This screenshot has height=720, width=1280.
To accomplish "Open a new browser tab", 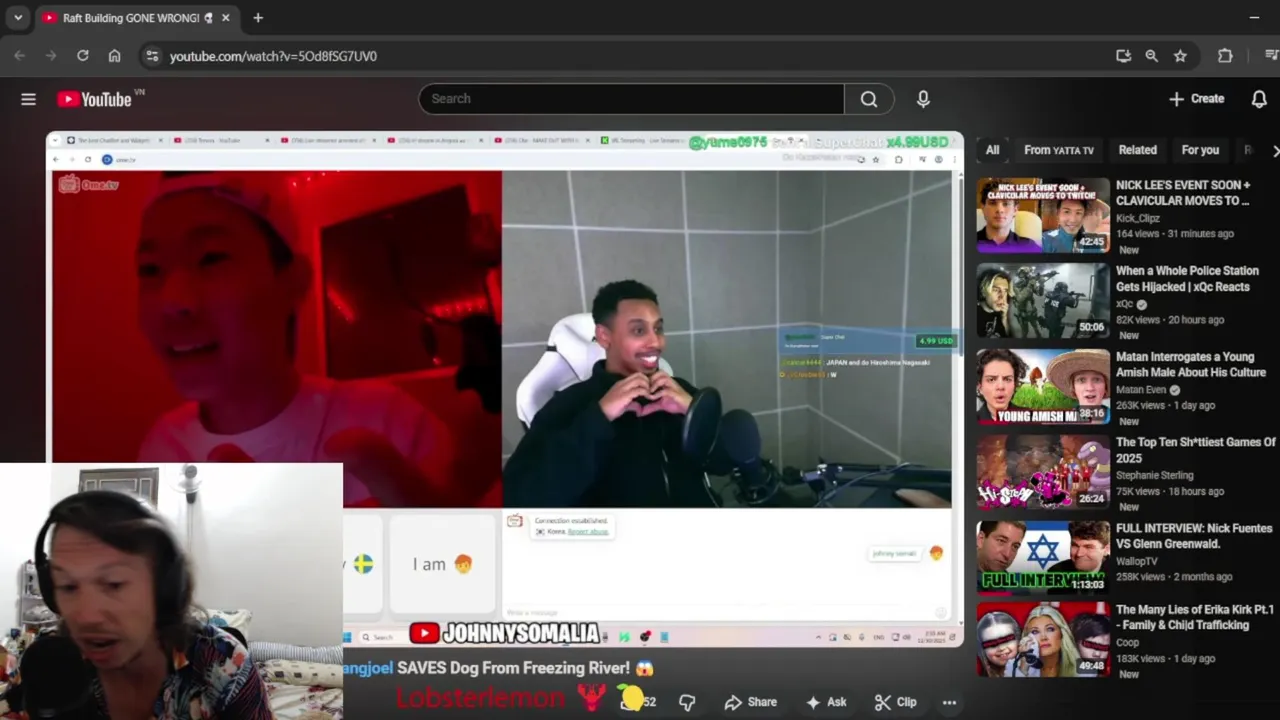I will pos(258,18).
